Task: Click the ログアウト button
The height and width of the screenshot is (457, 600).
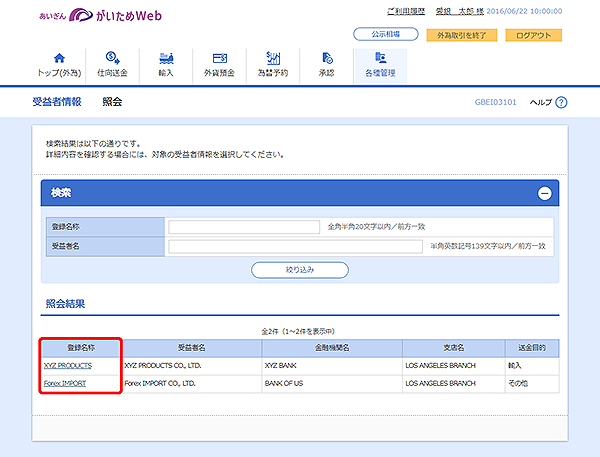Action: [x=533, y=35]
